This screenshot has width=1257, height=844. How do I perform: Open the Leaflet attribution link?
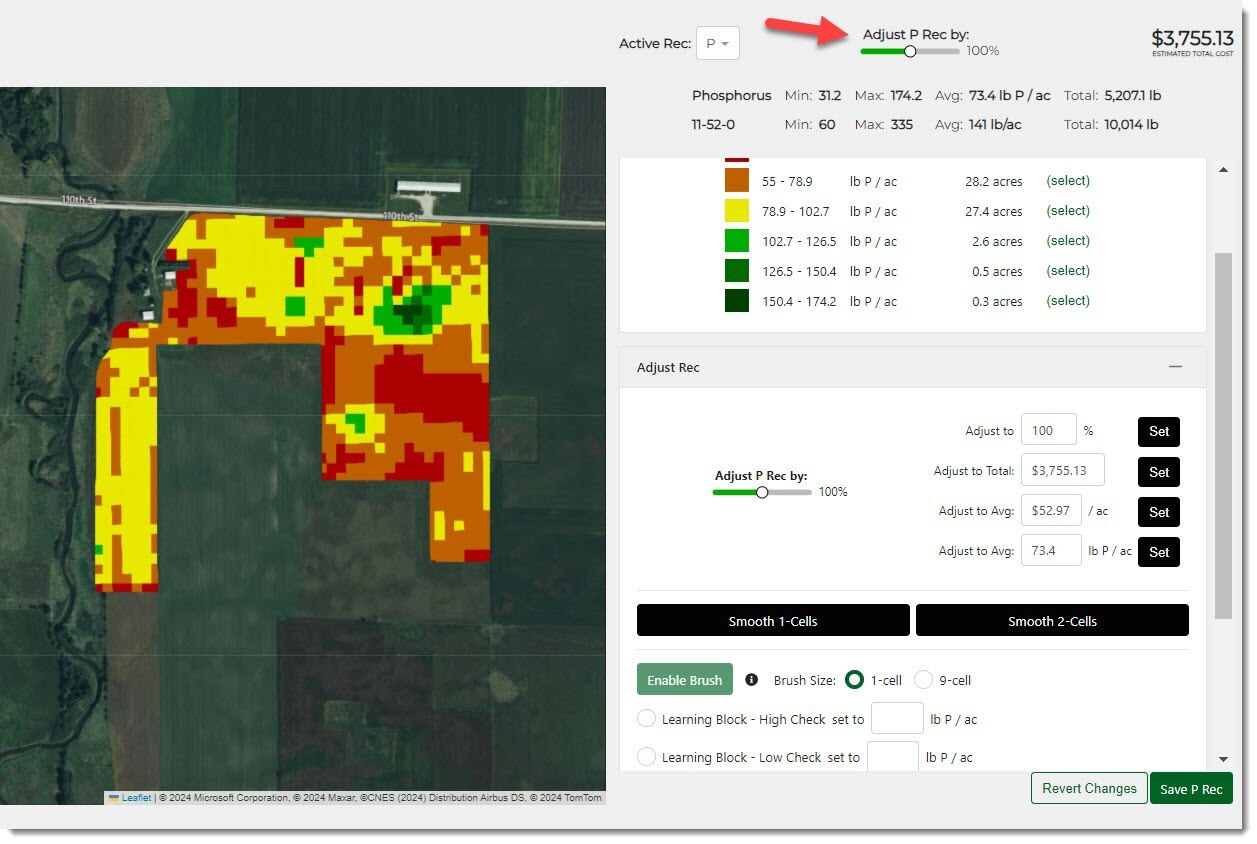click(x=136, y=798)
